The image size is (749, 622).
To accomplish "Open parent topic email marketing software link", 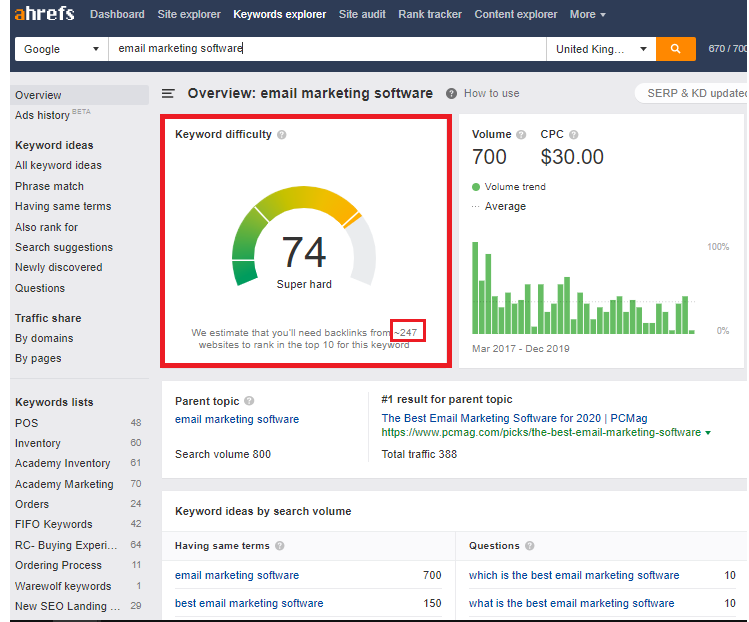I will [237, 419].
